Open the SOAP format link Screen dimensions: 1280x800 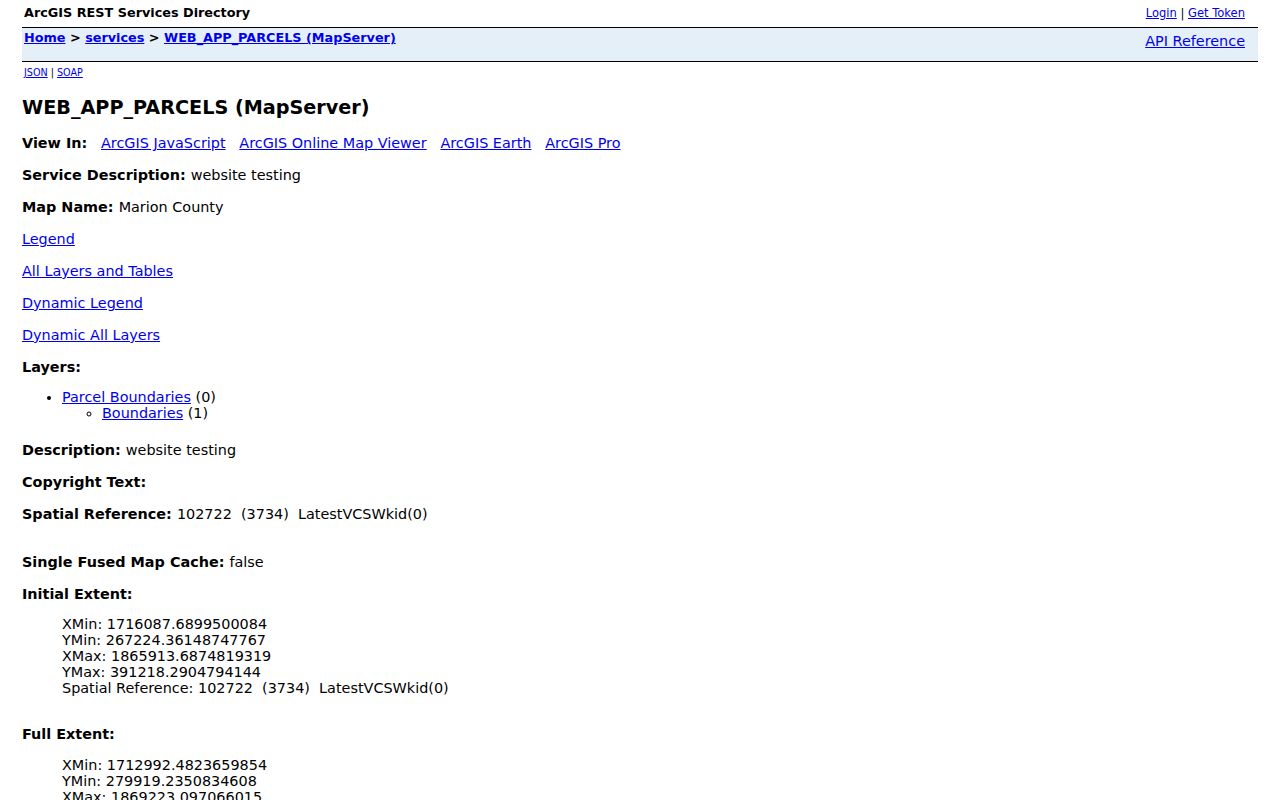pyautogui.click(x=70, y=72)
